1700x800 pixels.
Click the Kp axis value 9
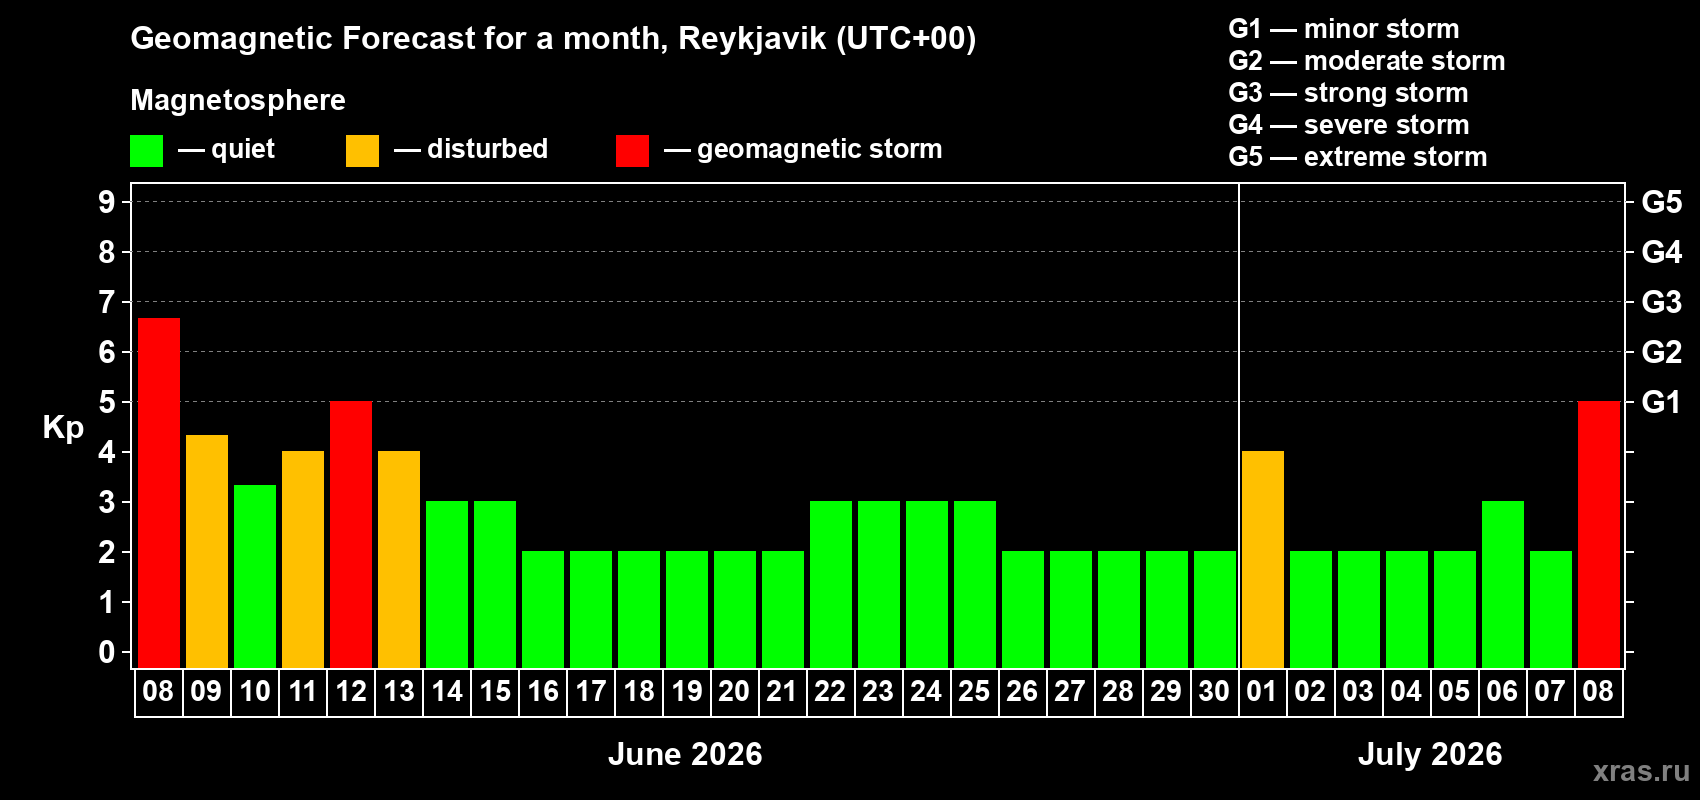point(107,202)
